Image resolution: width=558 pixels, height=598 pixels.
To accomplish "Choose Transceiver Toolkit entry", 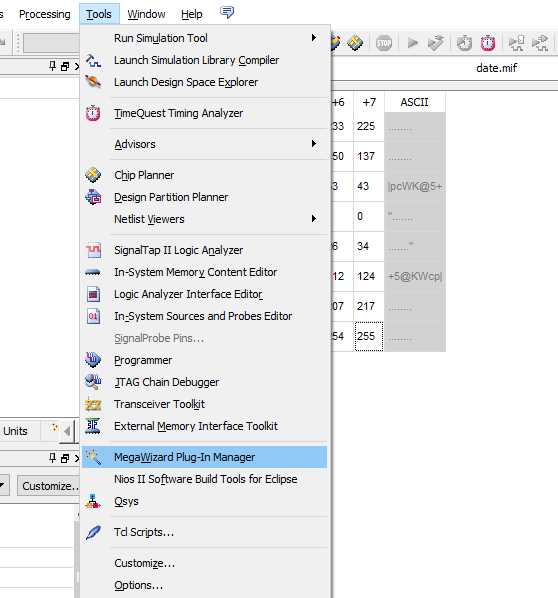I will (x=204, y=404).
